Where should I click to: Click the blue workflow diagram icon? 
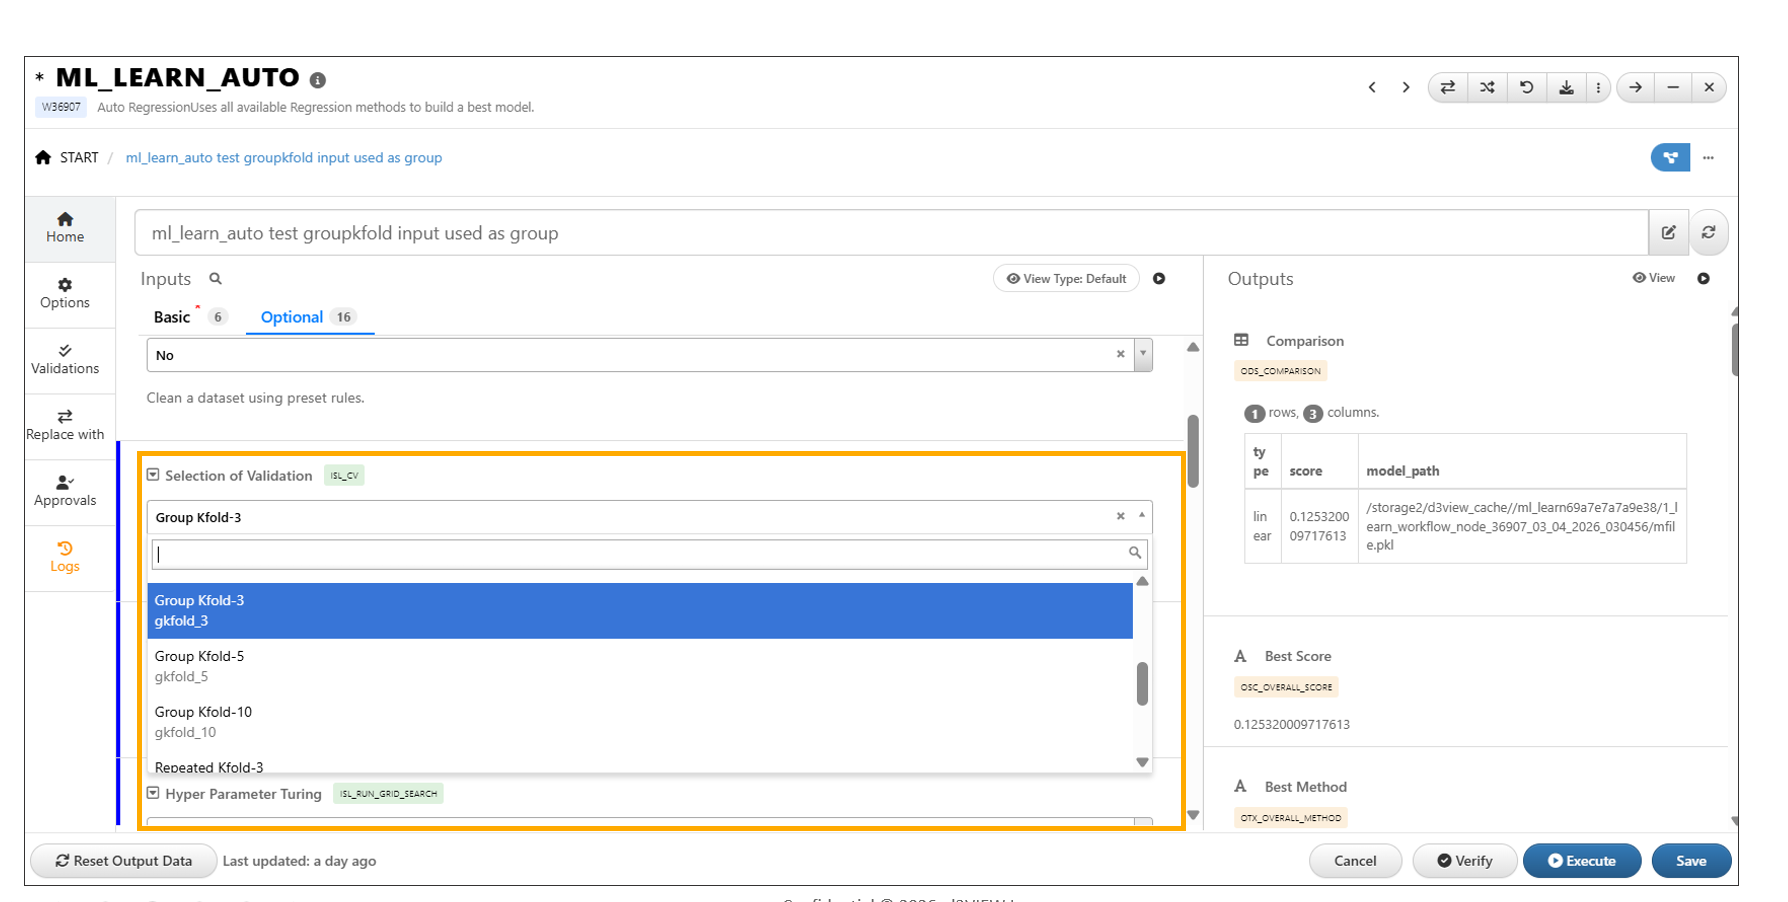coord(1669,158)
